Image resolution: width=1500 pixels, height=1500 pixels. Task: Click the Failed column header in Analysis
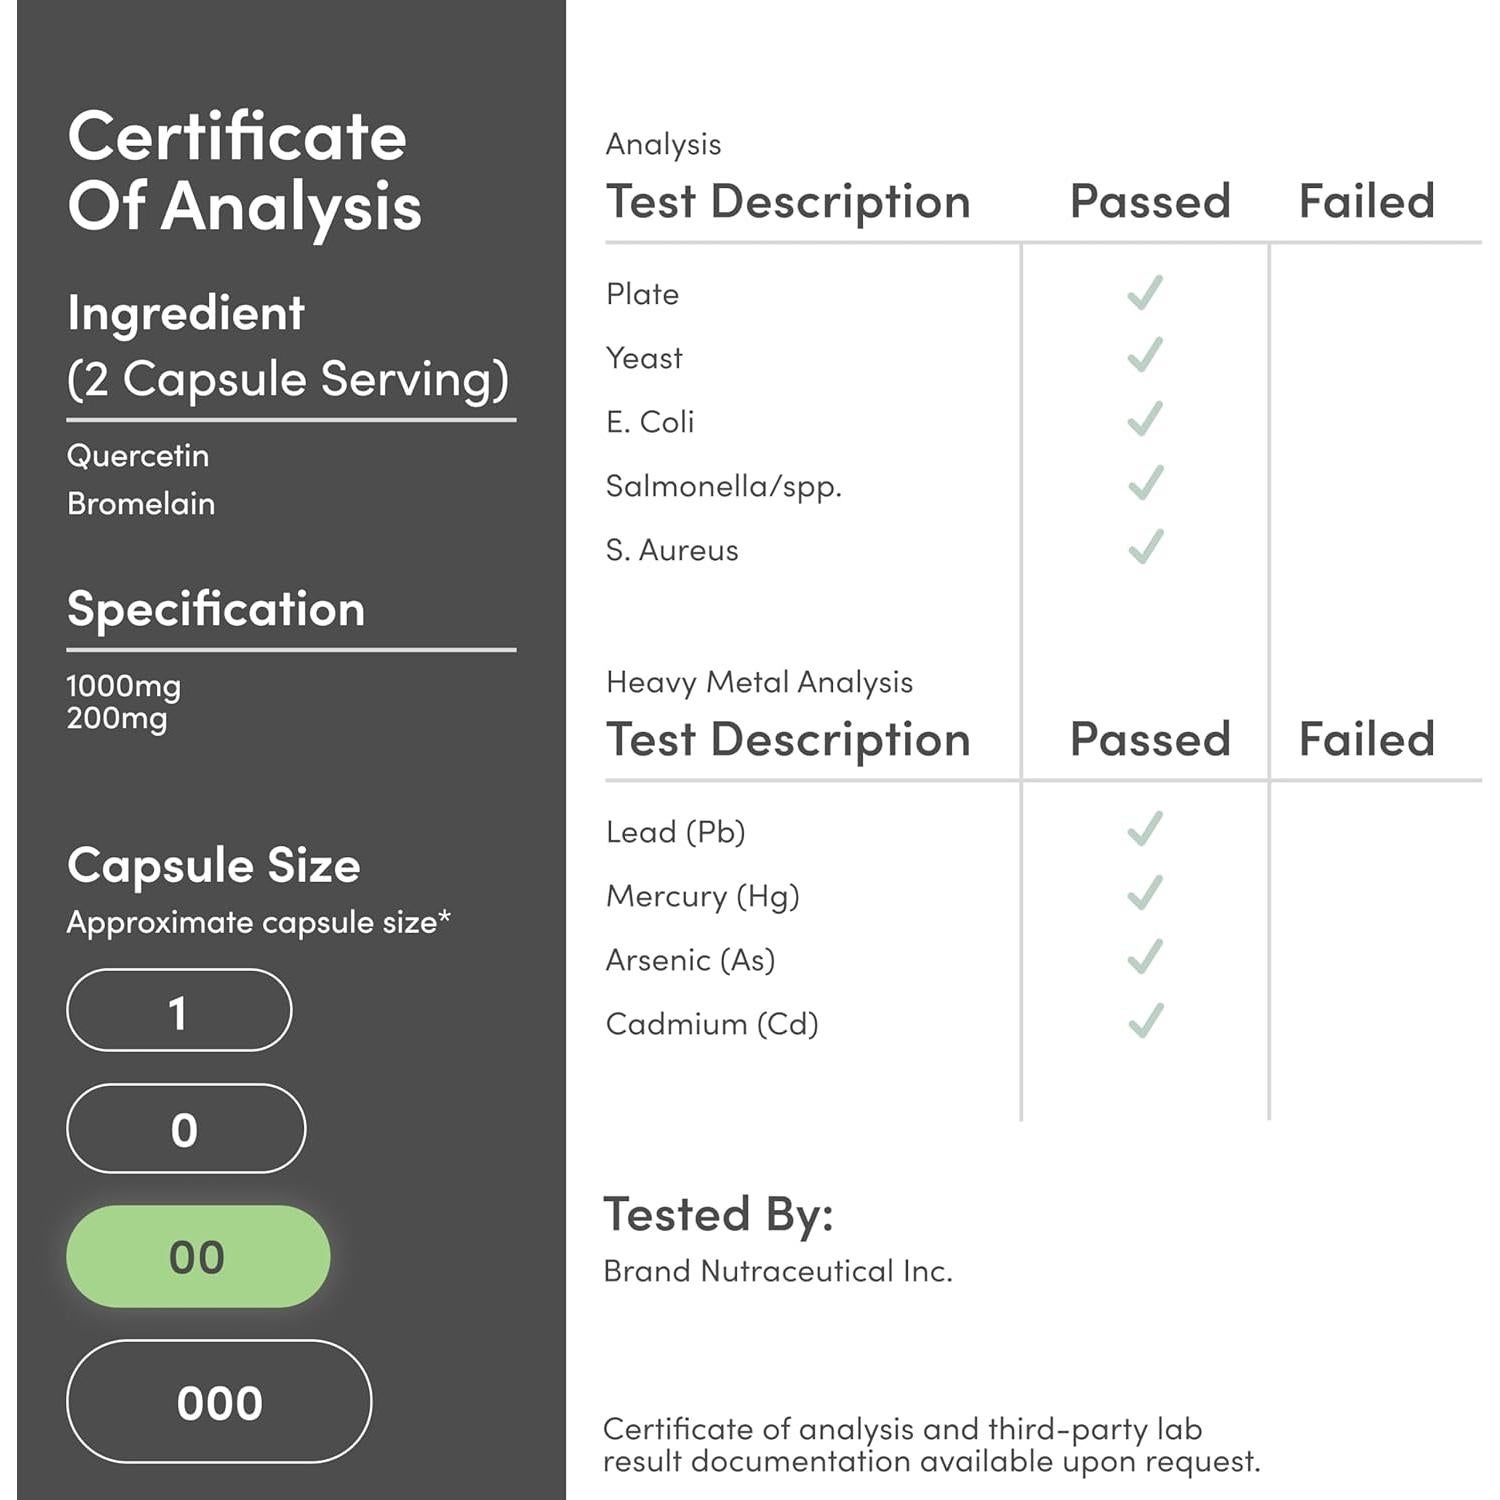click(x=1366, y=201)
